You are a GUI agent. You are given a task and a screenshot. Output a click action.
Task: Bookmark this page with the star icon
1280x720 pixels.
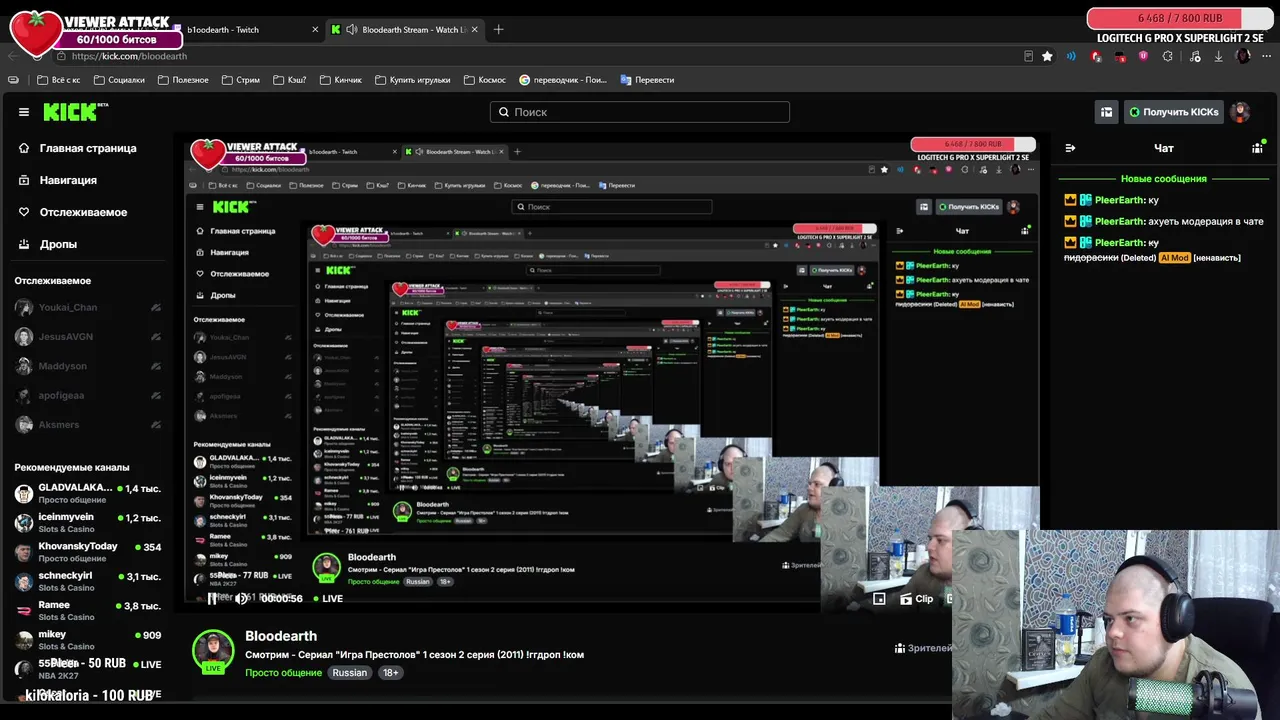click(x=1047, y=56)
